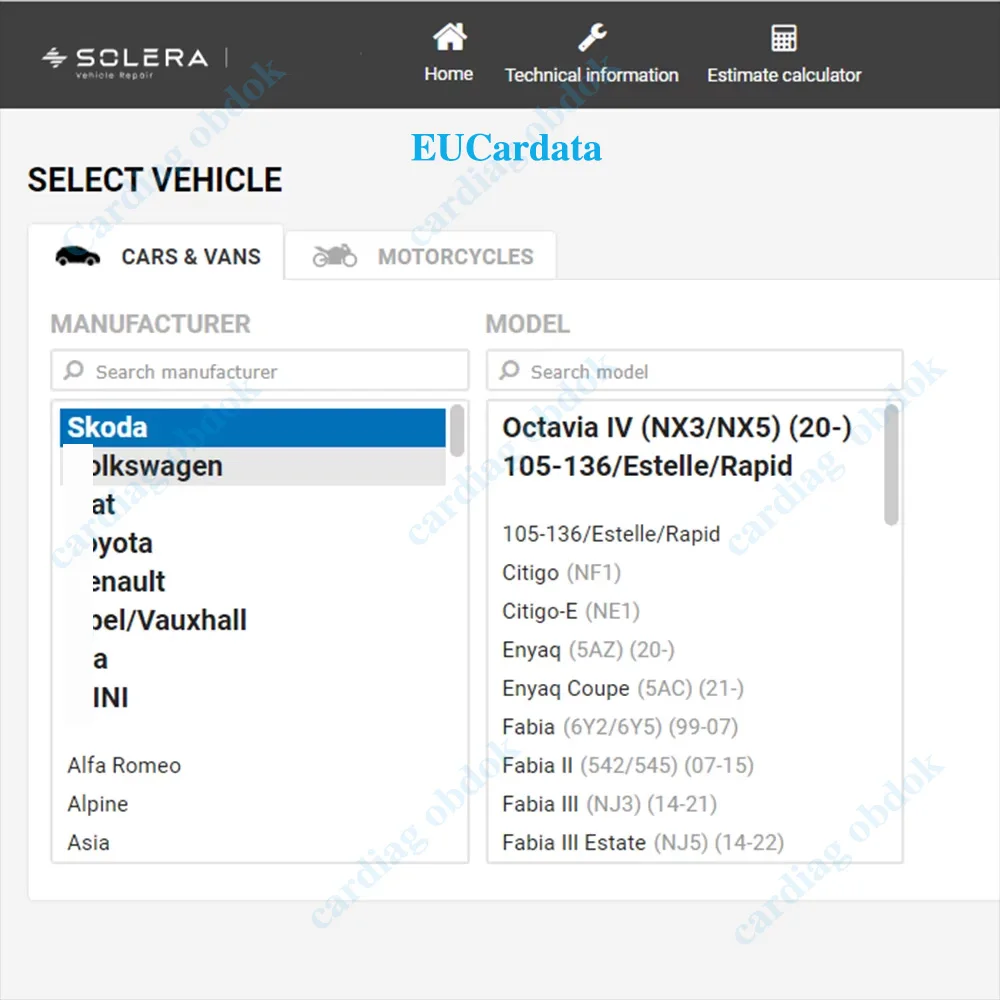Switch to the CARS & VANS tab

156,252
